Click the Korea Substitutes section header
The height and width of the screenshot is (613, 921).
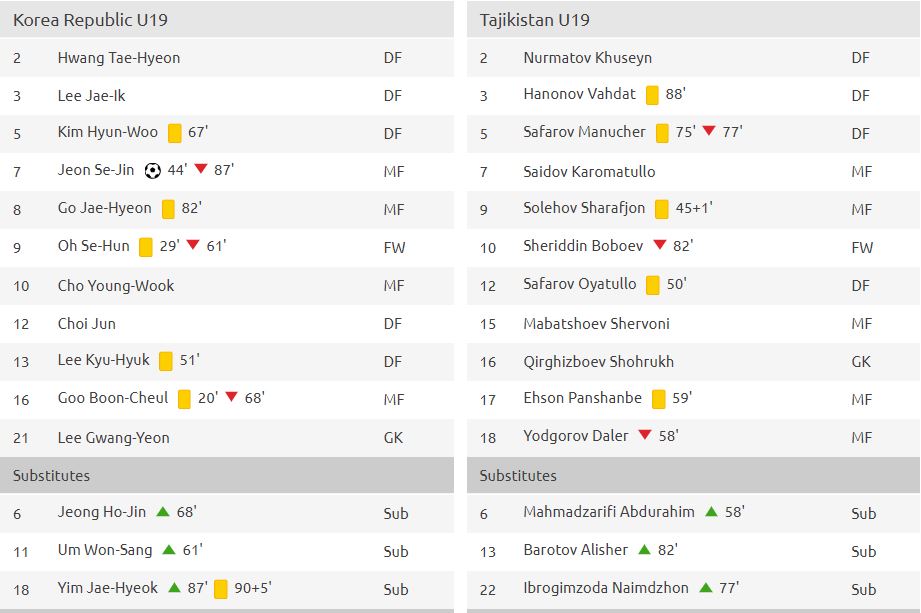tap(227, 475)
